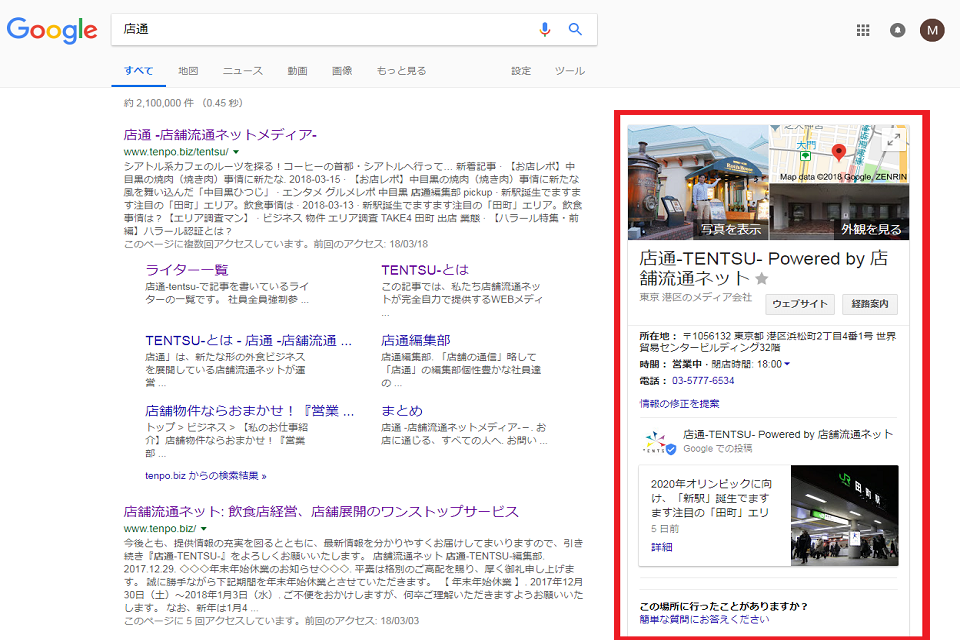Click 詳細 link in the post

pyautogui.click(x=661, y=547)
